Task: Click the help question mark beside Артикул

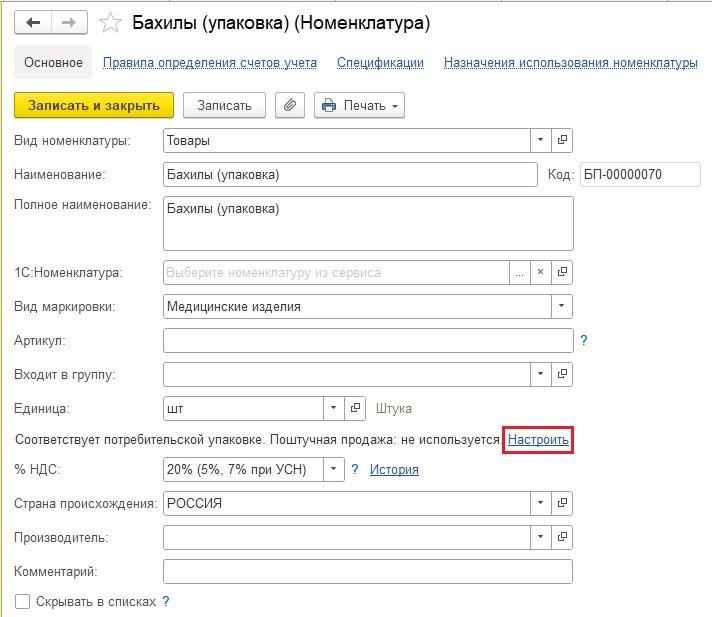Action: pos(584,341)
